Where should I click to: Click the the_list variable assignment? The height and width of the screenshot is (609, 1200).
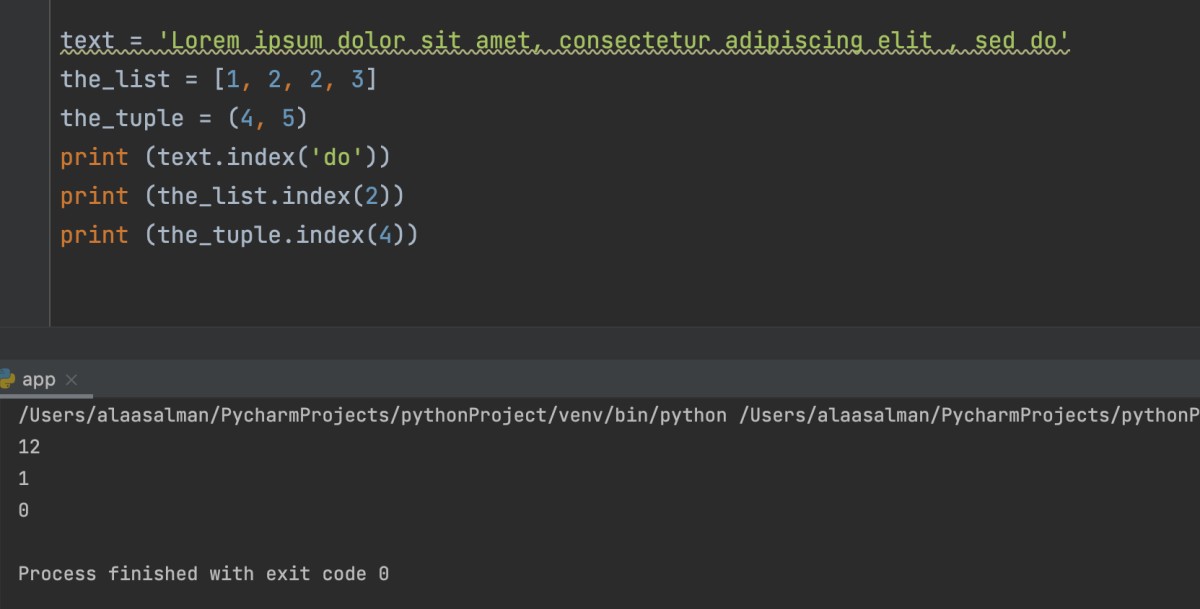[x=115, y=79]
